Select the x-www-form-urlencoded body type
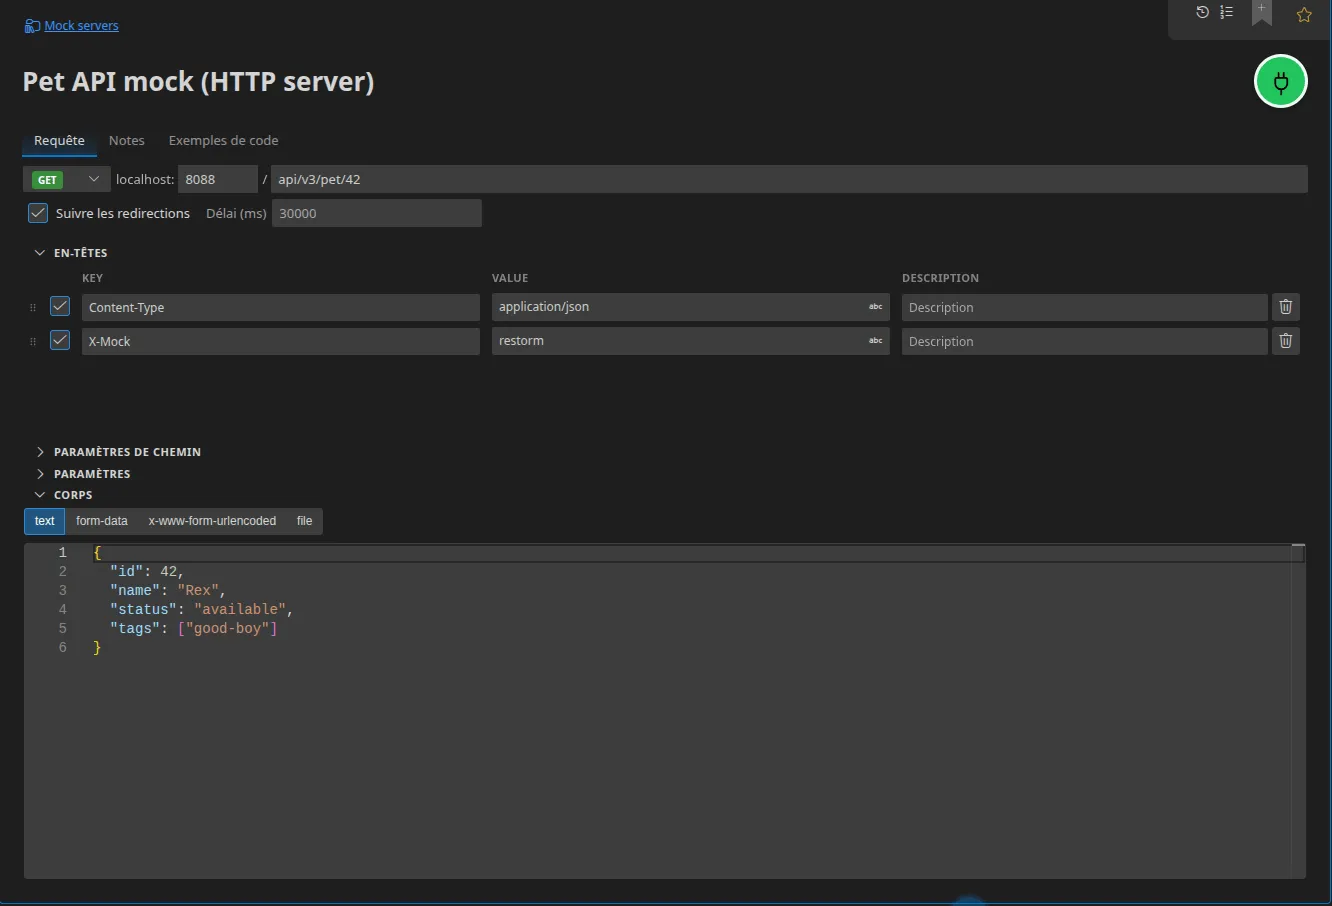The image size is (1332, 906). pos(212,521)
